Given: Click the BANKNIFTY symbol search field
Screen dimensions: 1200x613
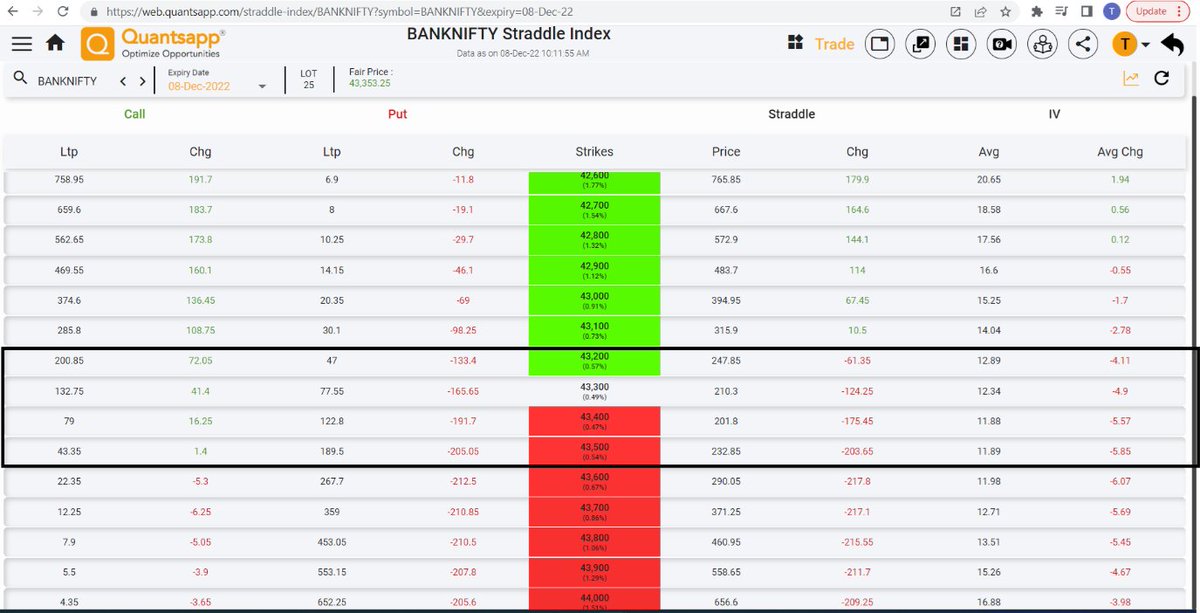Looking at the screenshot, I should [x=67, y=81].
